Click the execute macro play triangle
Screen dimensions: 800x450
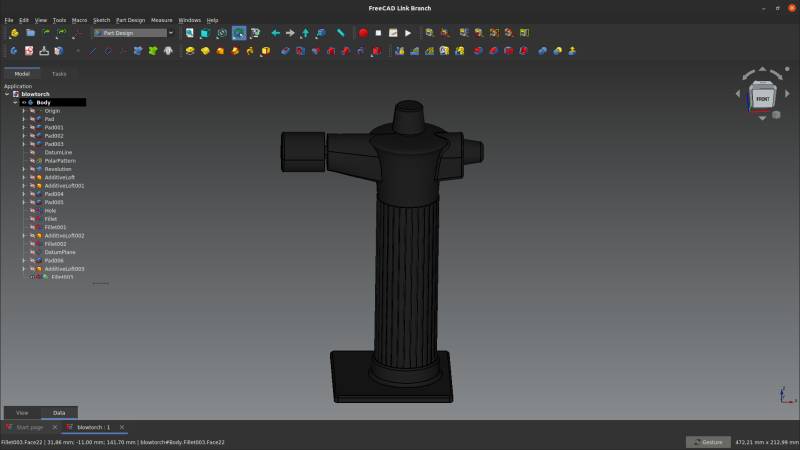coord(408,33)
